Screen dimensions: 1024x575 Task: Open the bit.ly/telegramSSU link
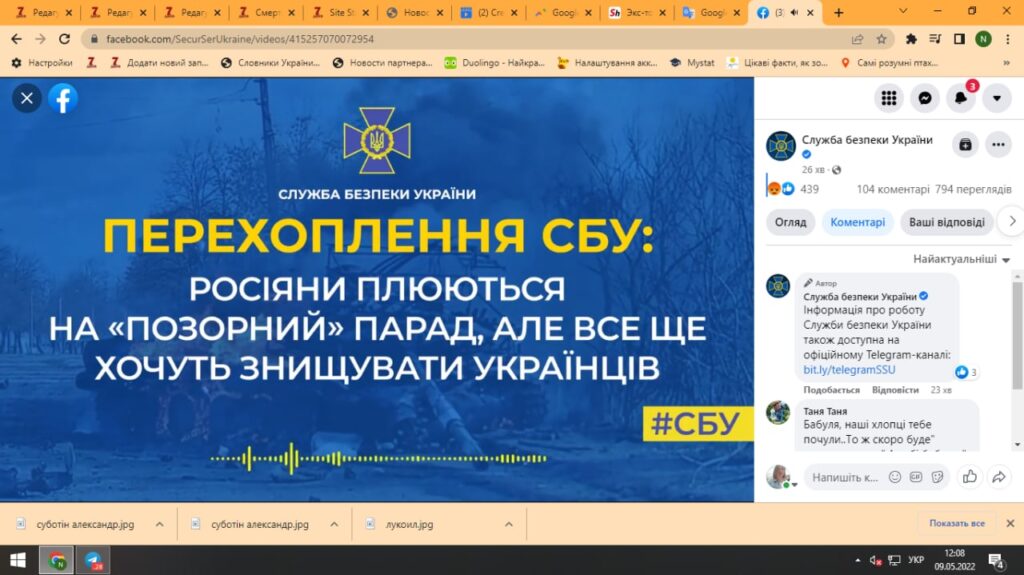[x=835, y=369]
